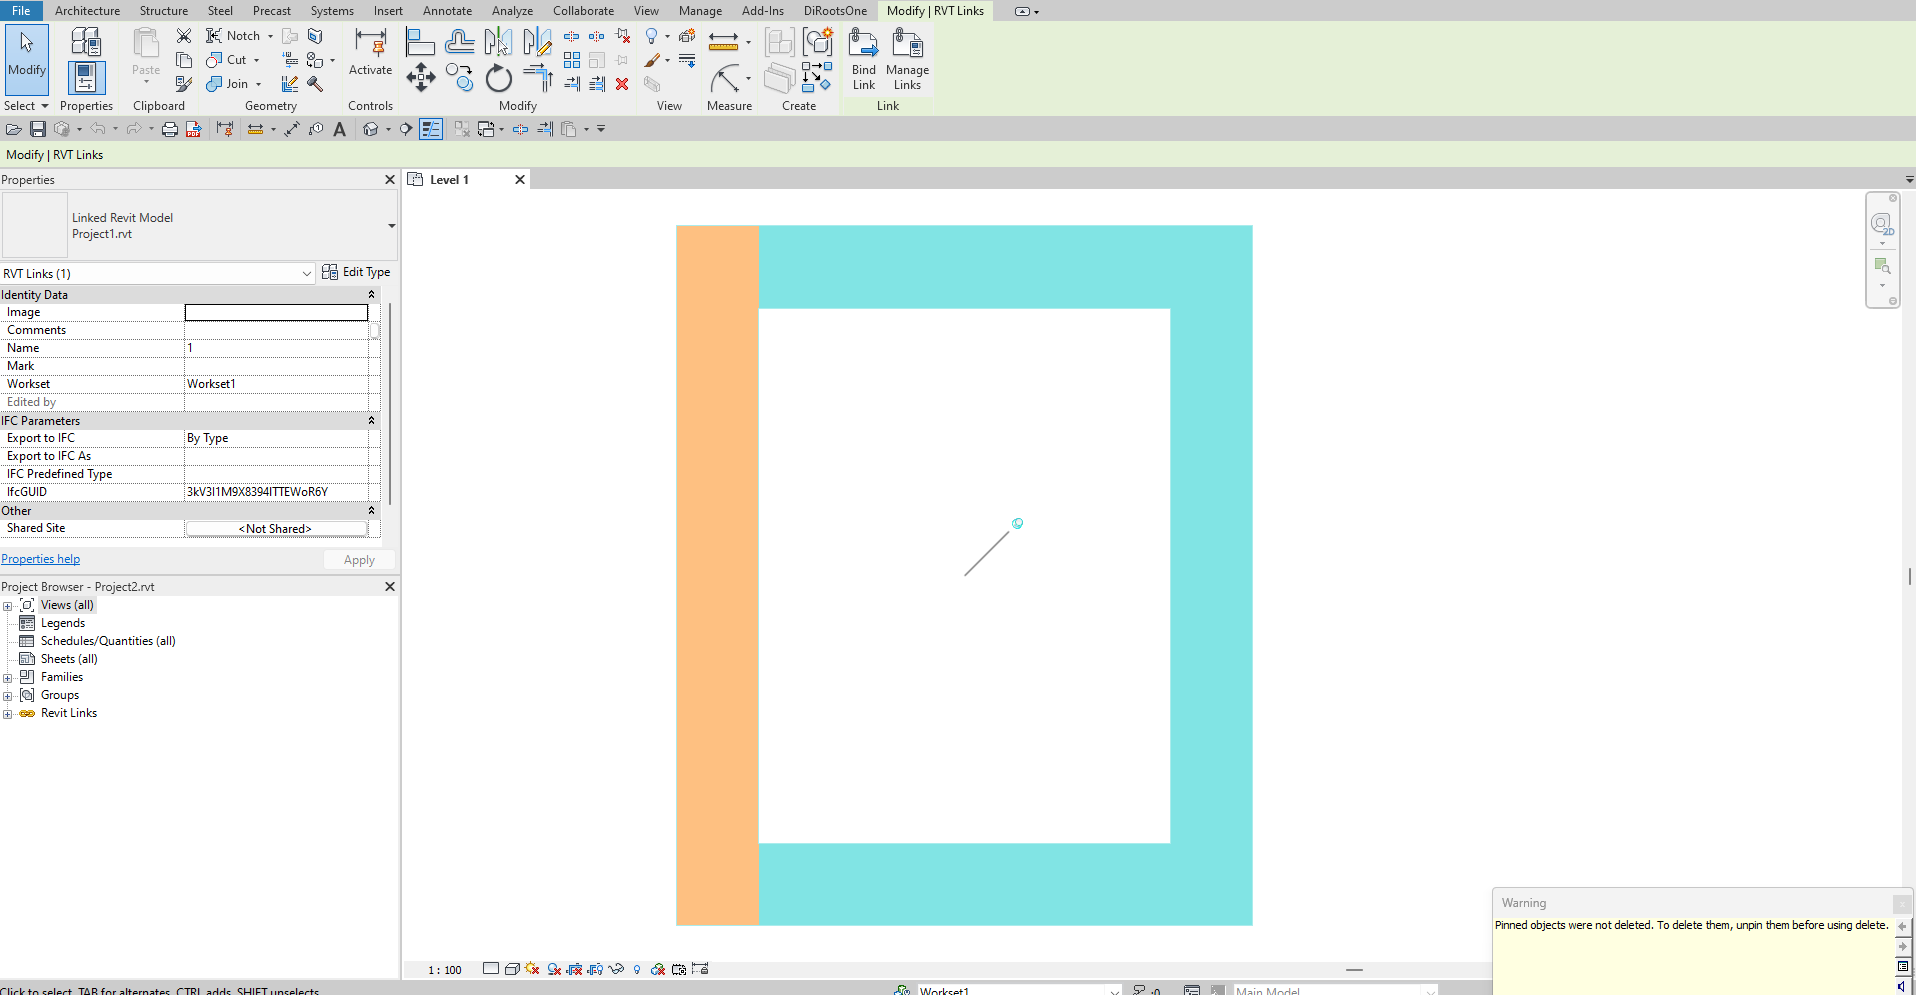Toggle the Detail Level icon in view bar
Viewport: 1916px width, 995px height.
tap(491, 969)
